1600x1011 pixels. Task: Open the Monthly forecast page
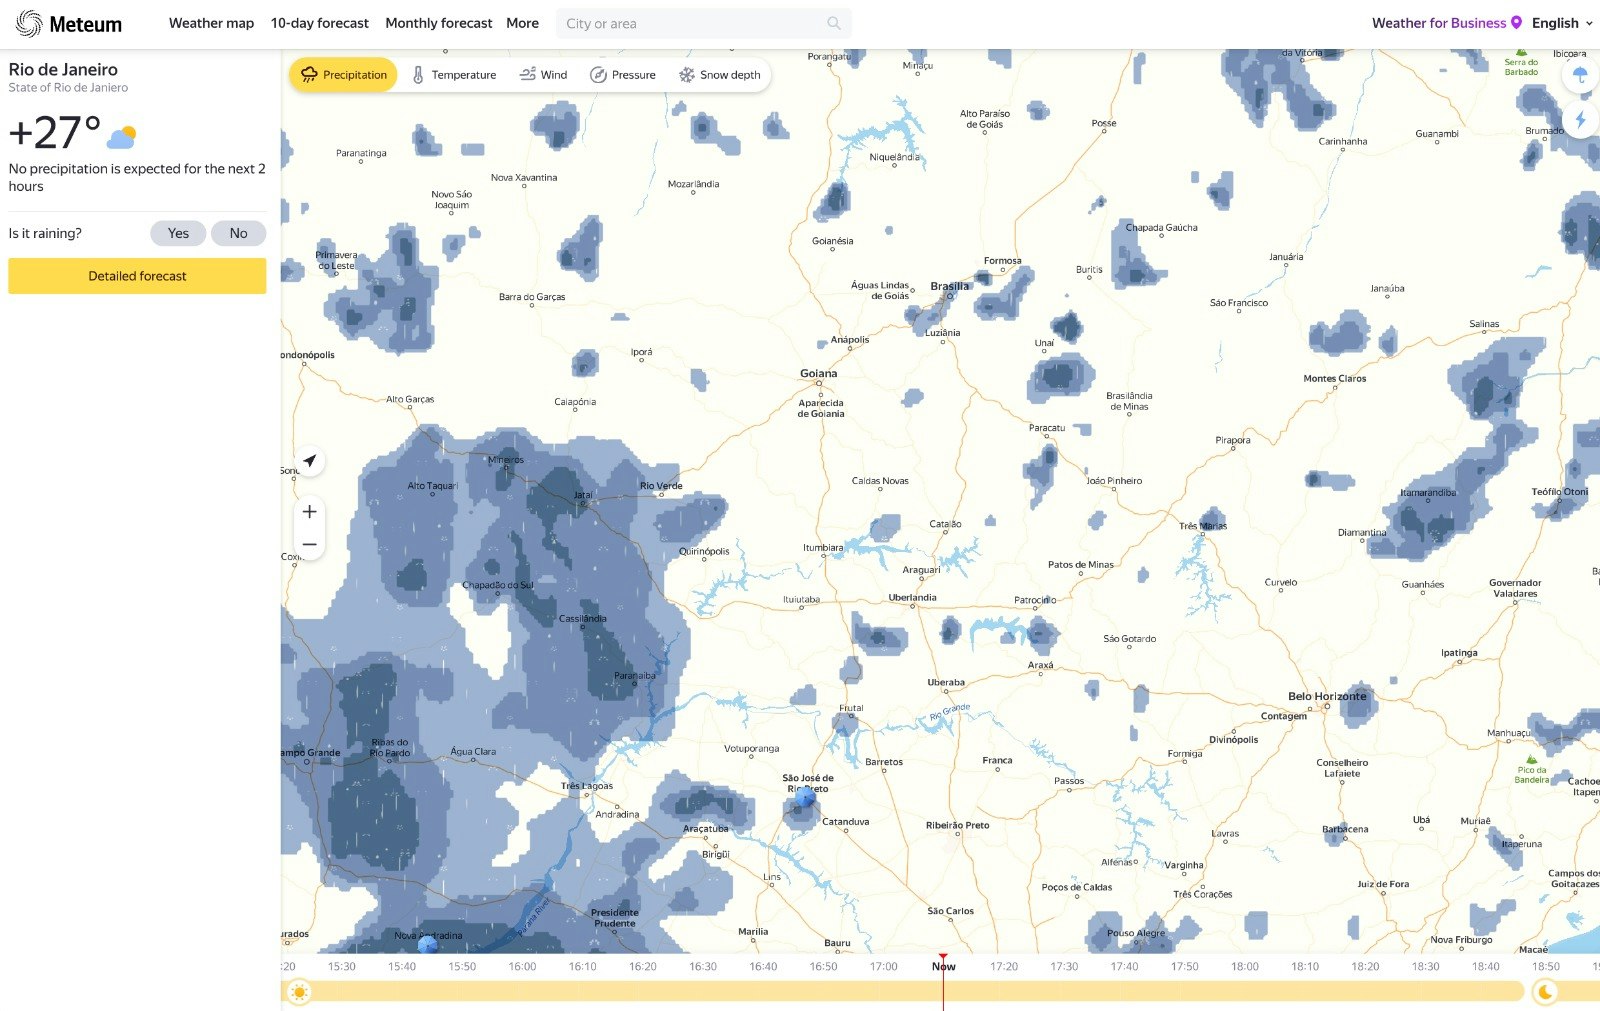pos(439,23)
